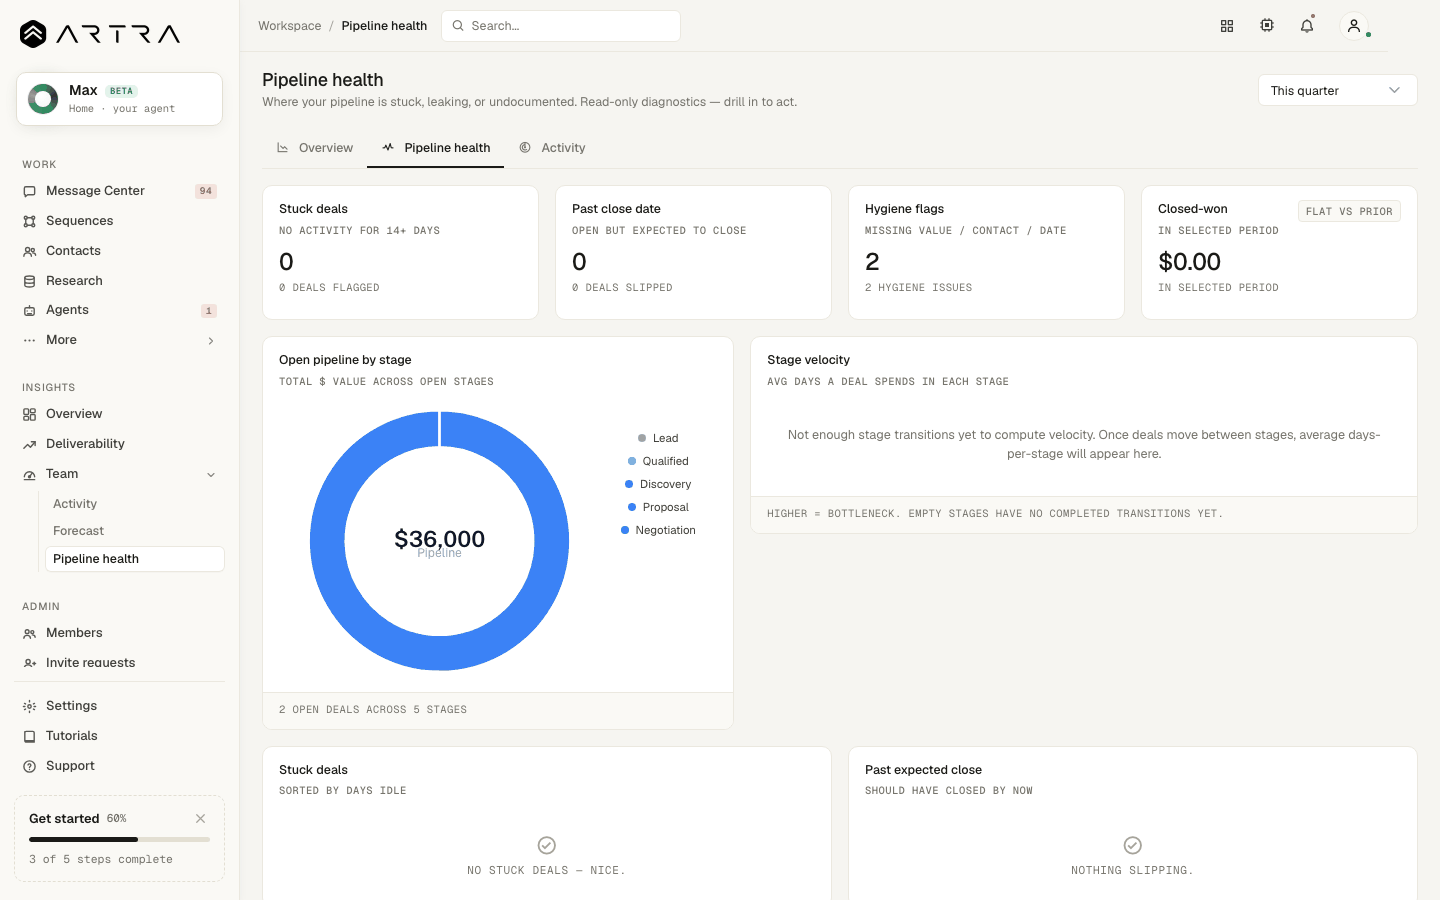The image size is (1440, 900).
Task: Click the Deliverability trend icon
Action: 30,444
